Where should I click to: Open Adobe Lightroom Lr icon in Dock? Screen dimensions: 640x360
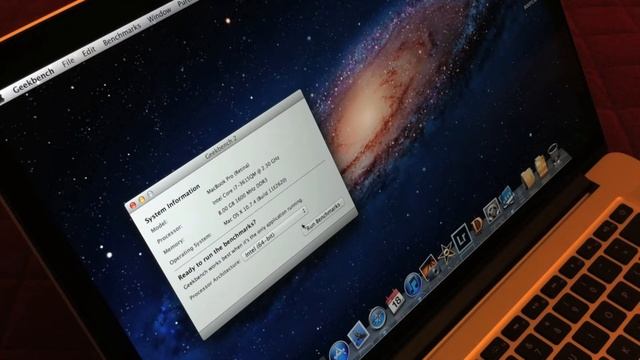tap(461, 239)
